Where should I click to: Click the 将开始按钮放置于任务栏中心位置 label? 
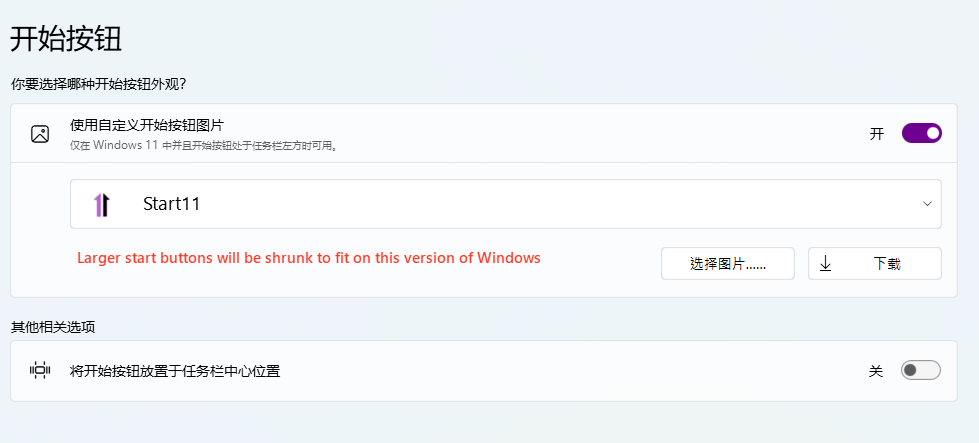(175, 371)
